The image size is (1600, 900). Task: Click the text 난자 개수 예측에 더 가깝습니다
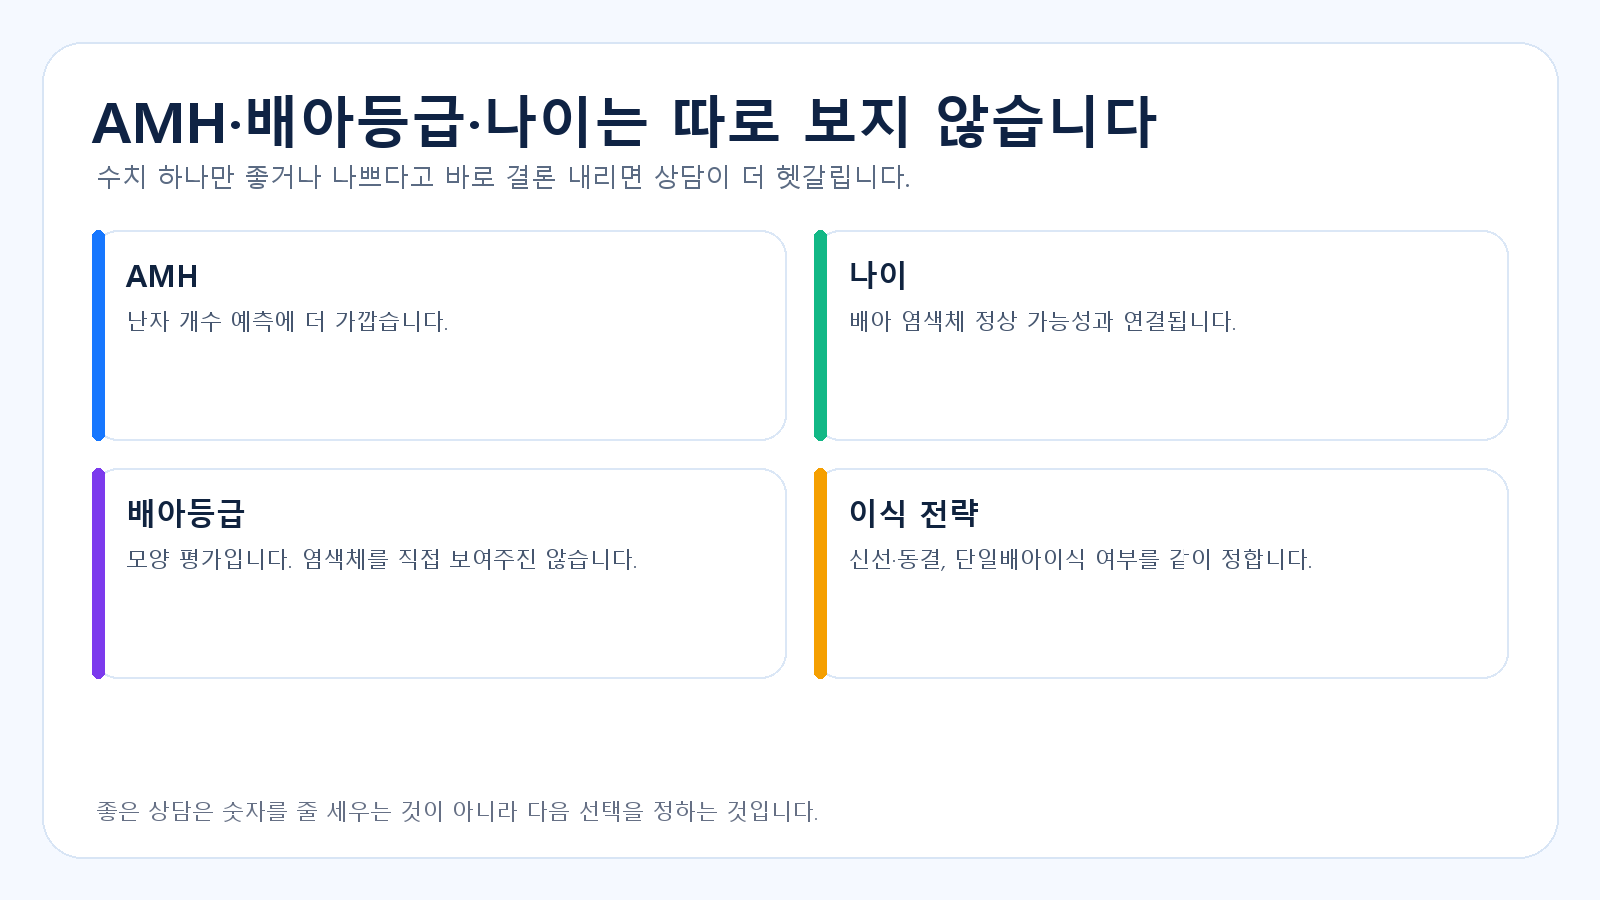click(x=287, y=321)
